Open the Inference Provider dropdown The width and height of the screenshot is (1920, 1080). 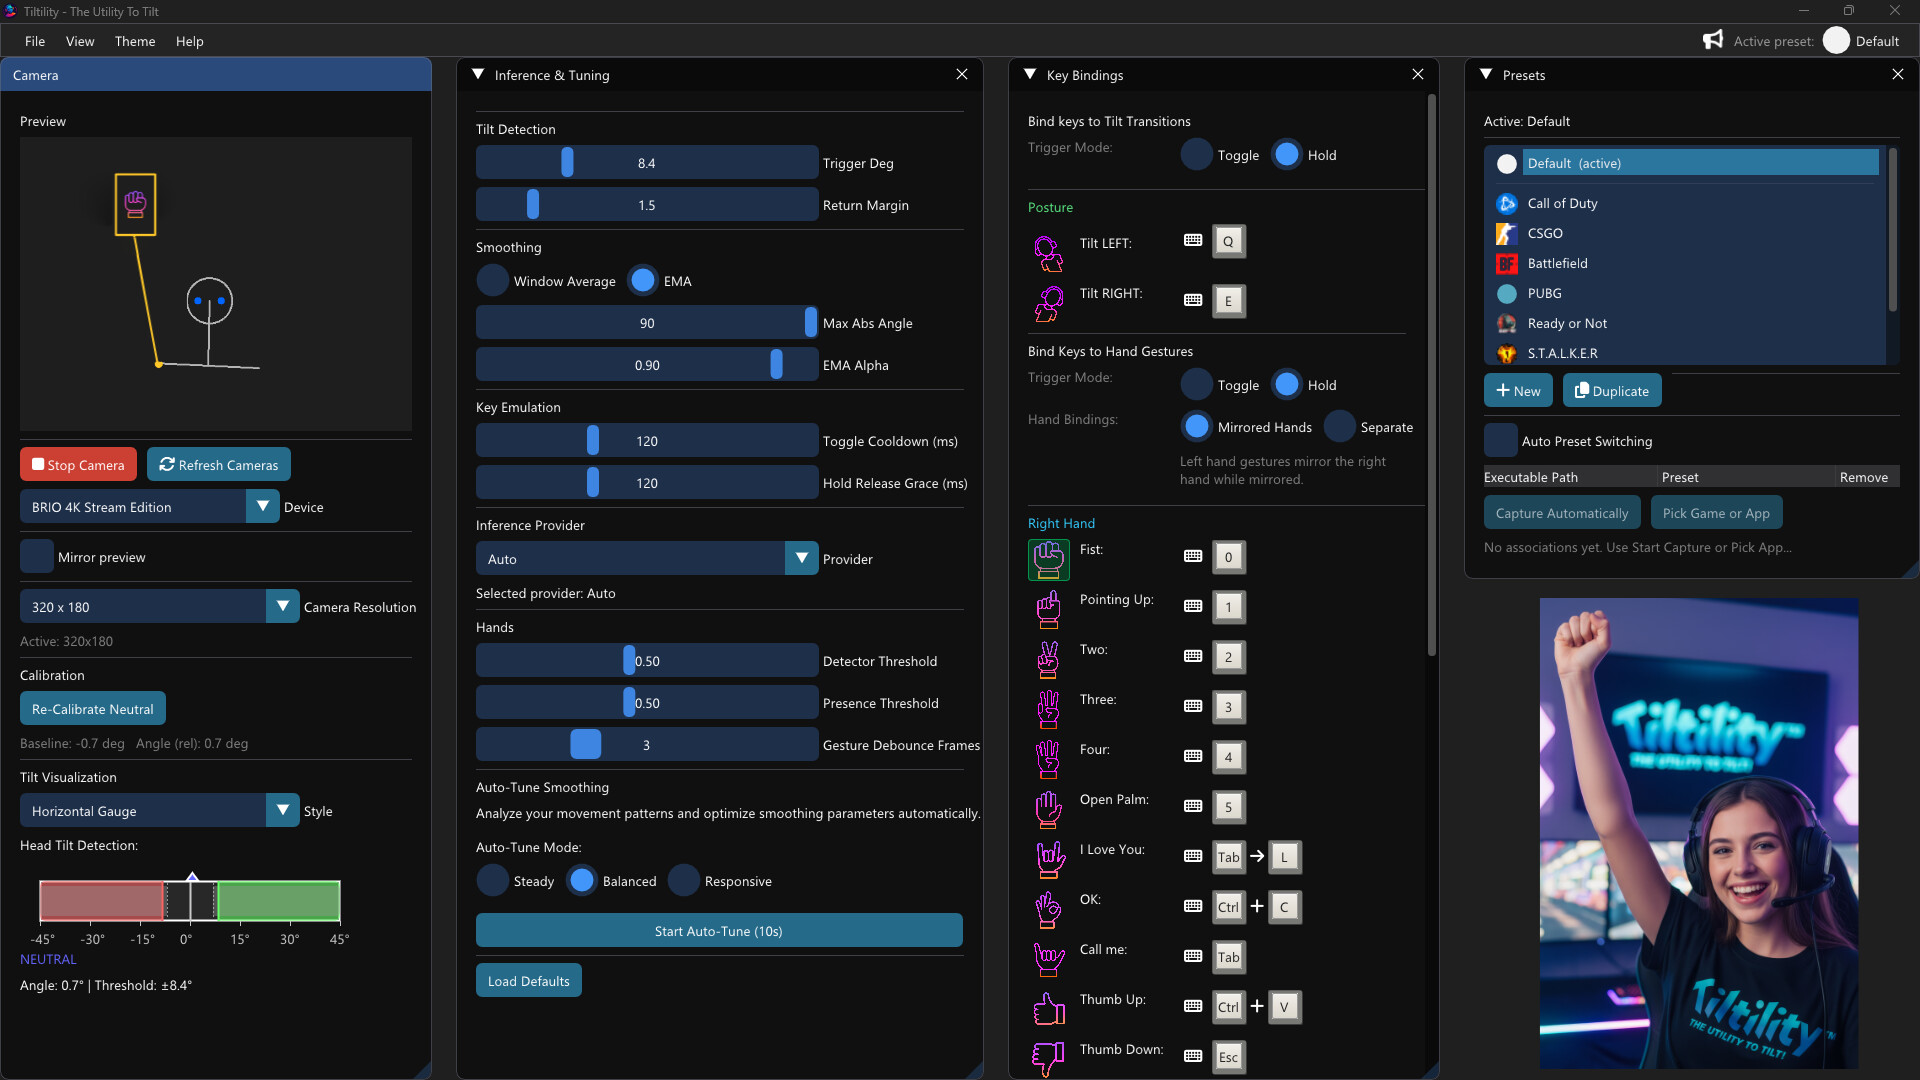800,558
